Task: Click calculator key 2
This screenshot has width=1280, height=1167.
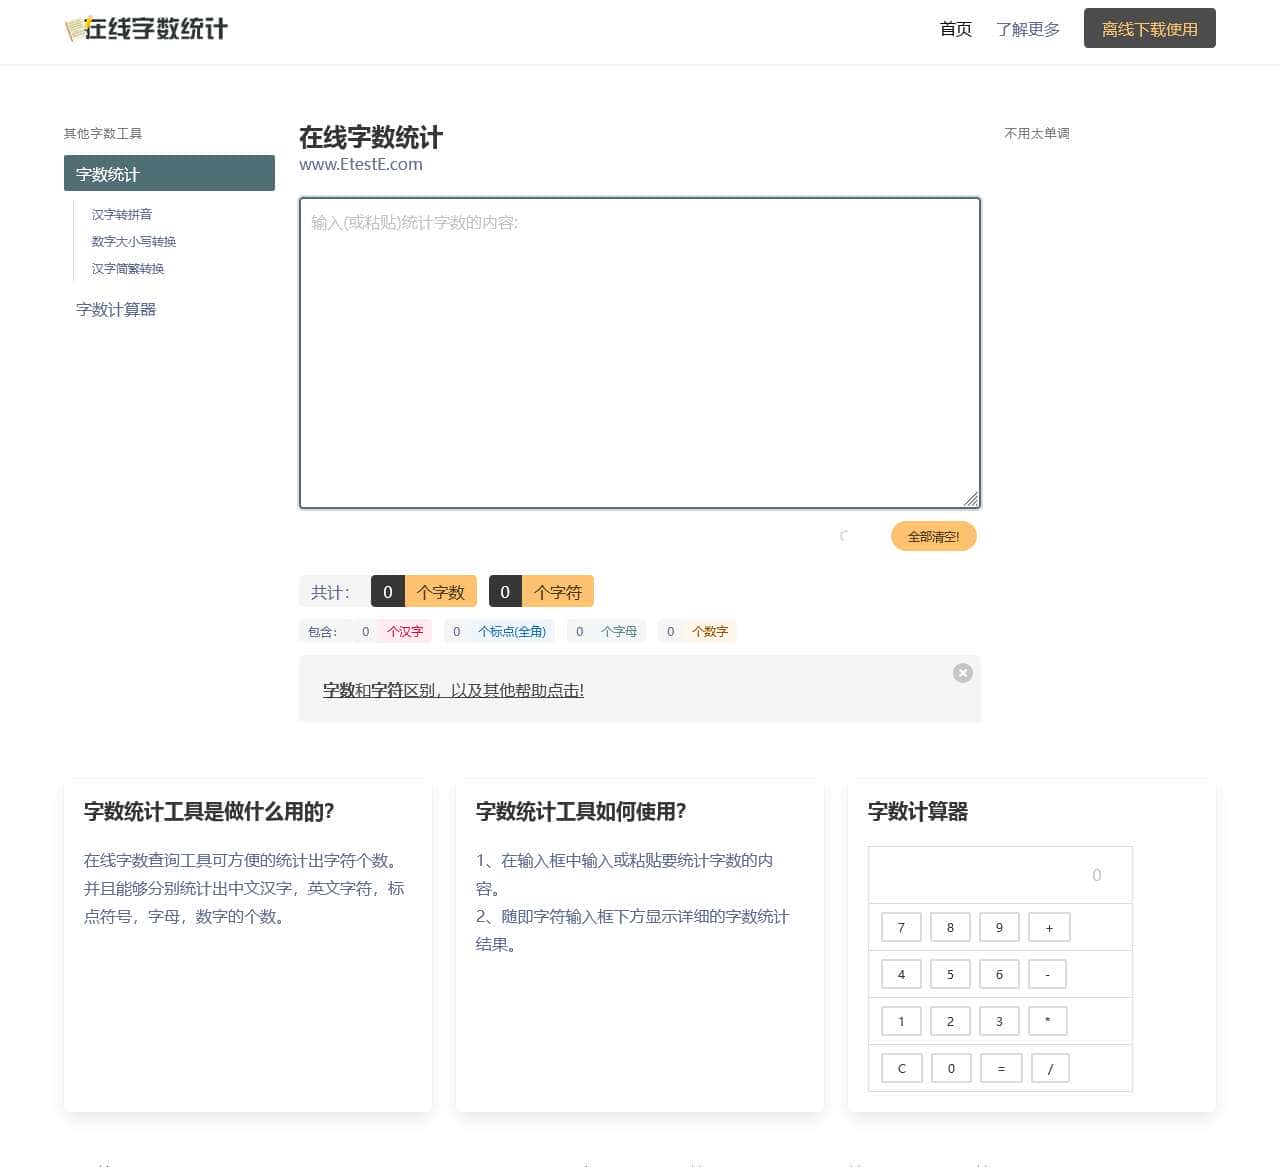Action: [x=950, y=1021]
